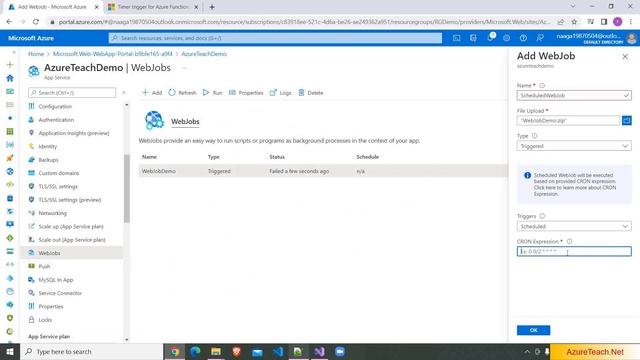The image size is (640, 360).
Task: Select the WebJobDemo table row
Action: (x=323, y=171)
